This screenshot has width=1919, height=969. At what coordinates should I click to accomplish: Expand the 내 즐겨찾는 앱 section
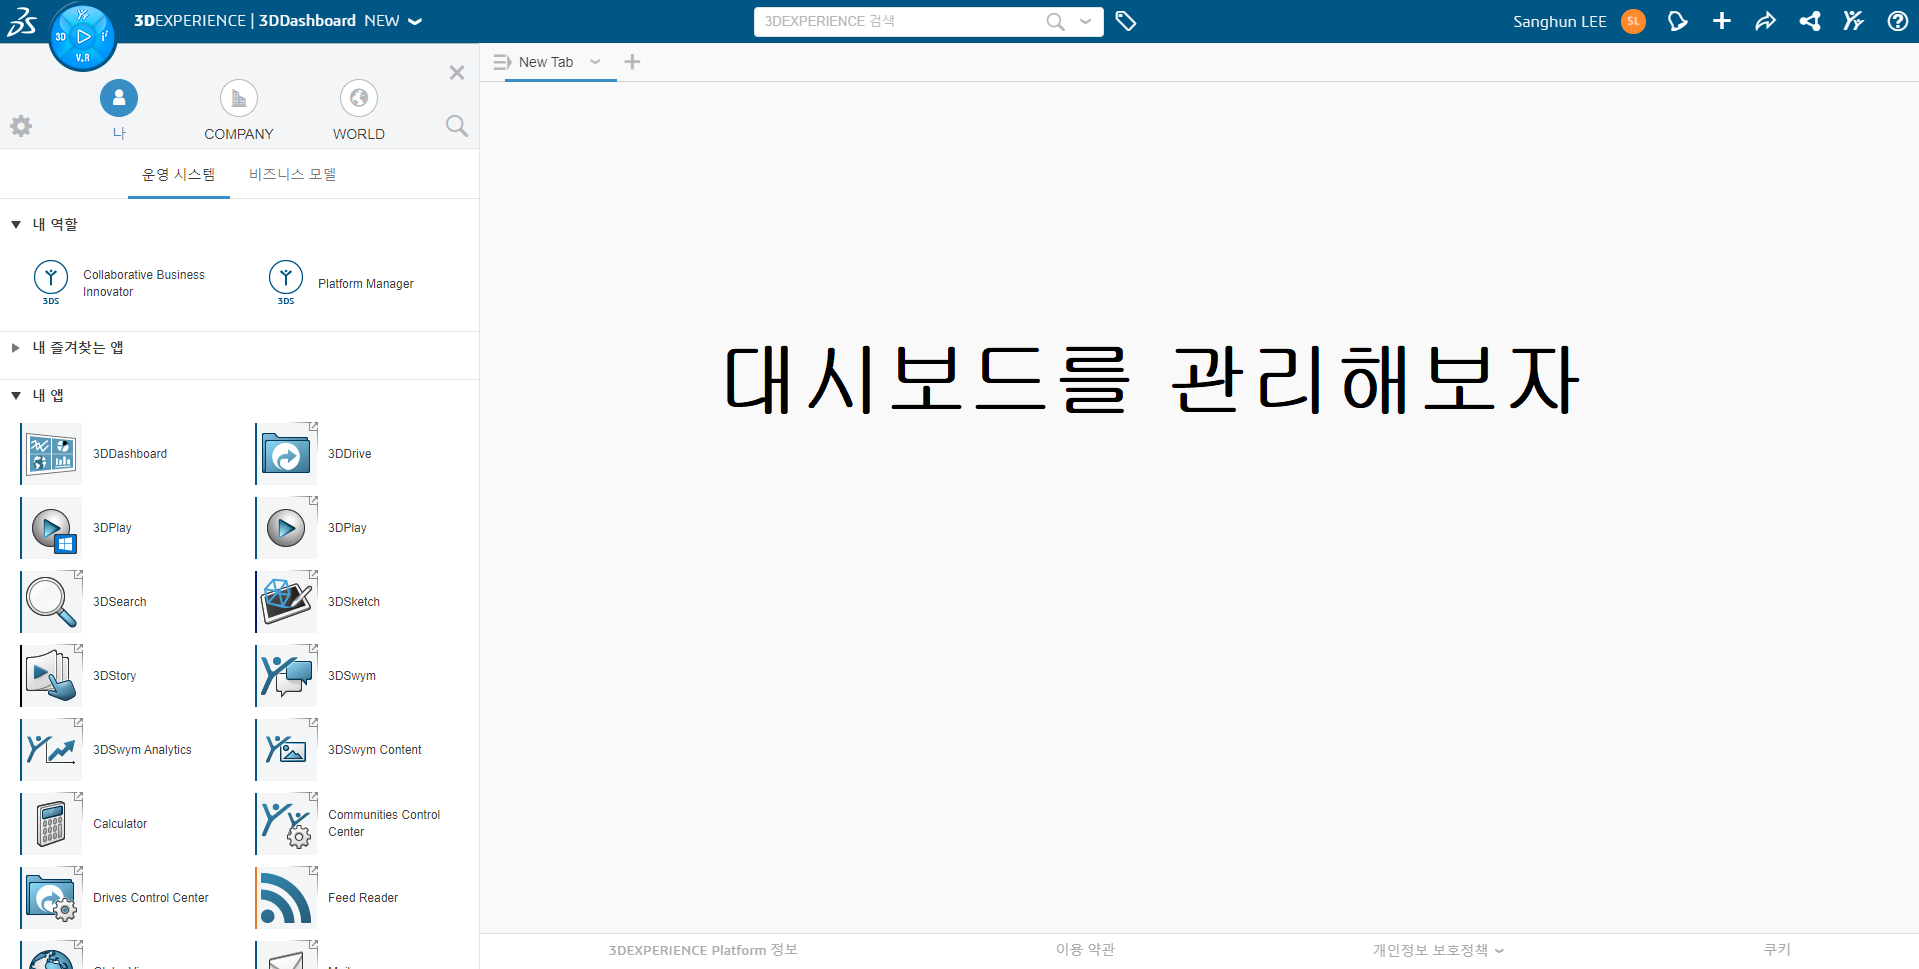click(16, 348)
